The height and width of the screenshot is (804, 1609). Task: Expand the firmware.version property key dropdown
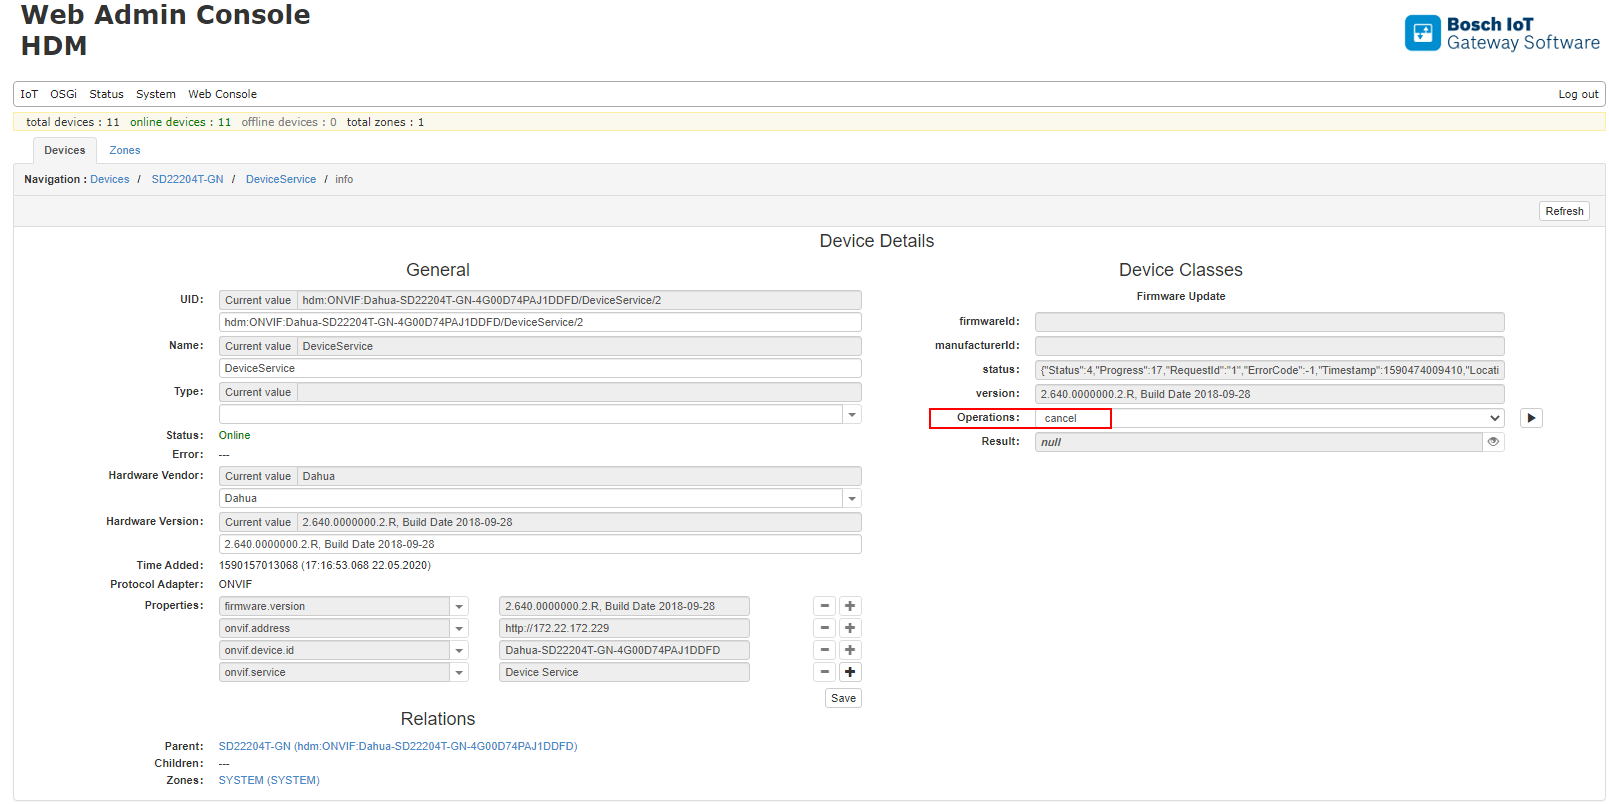coord(459,607)
